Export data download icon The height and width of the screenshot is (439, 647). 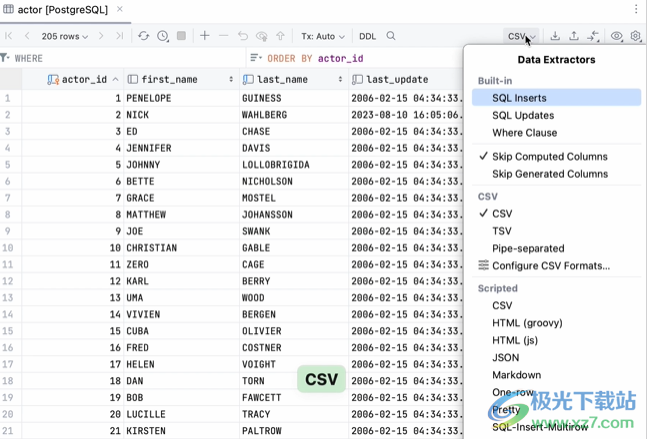click(x=555, y=36)
